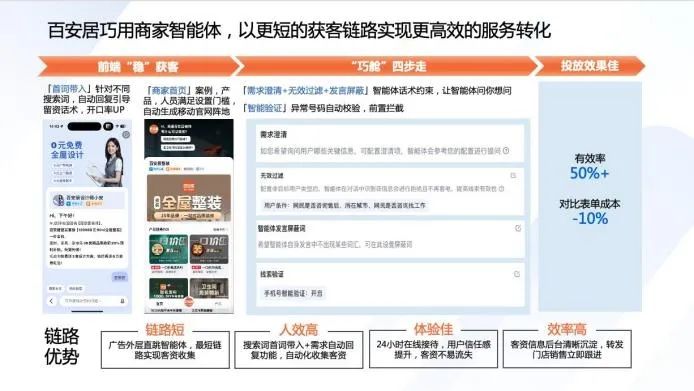Click the 线索验证 heading
The width and height of the screenshot is (694, 391).
click(272, 274)
